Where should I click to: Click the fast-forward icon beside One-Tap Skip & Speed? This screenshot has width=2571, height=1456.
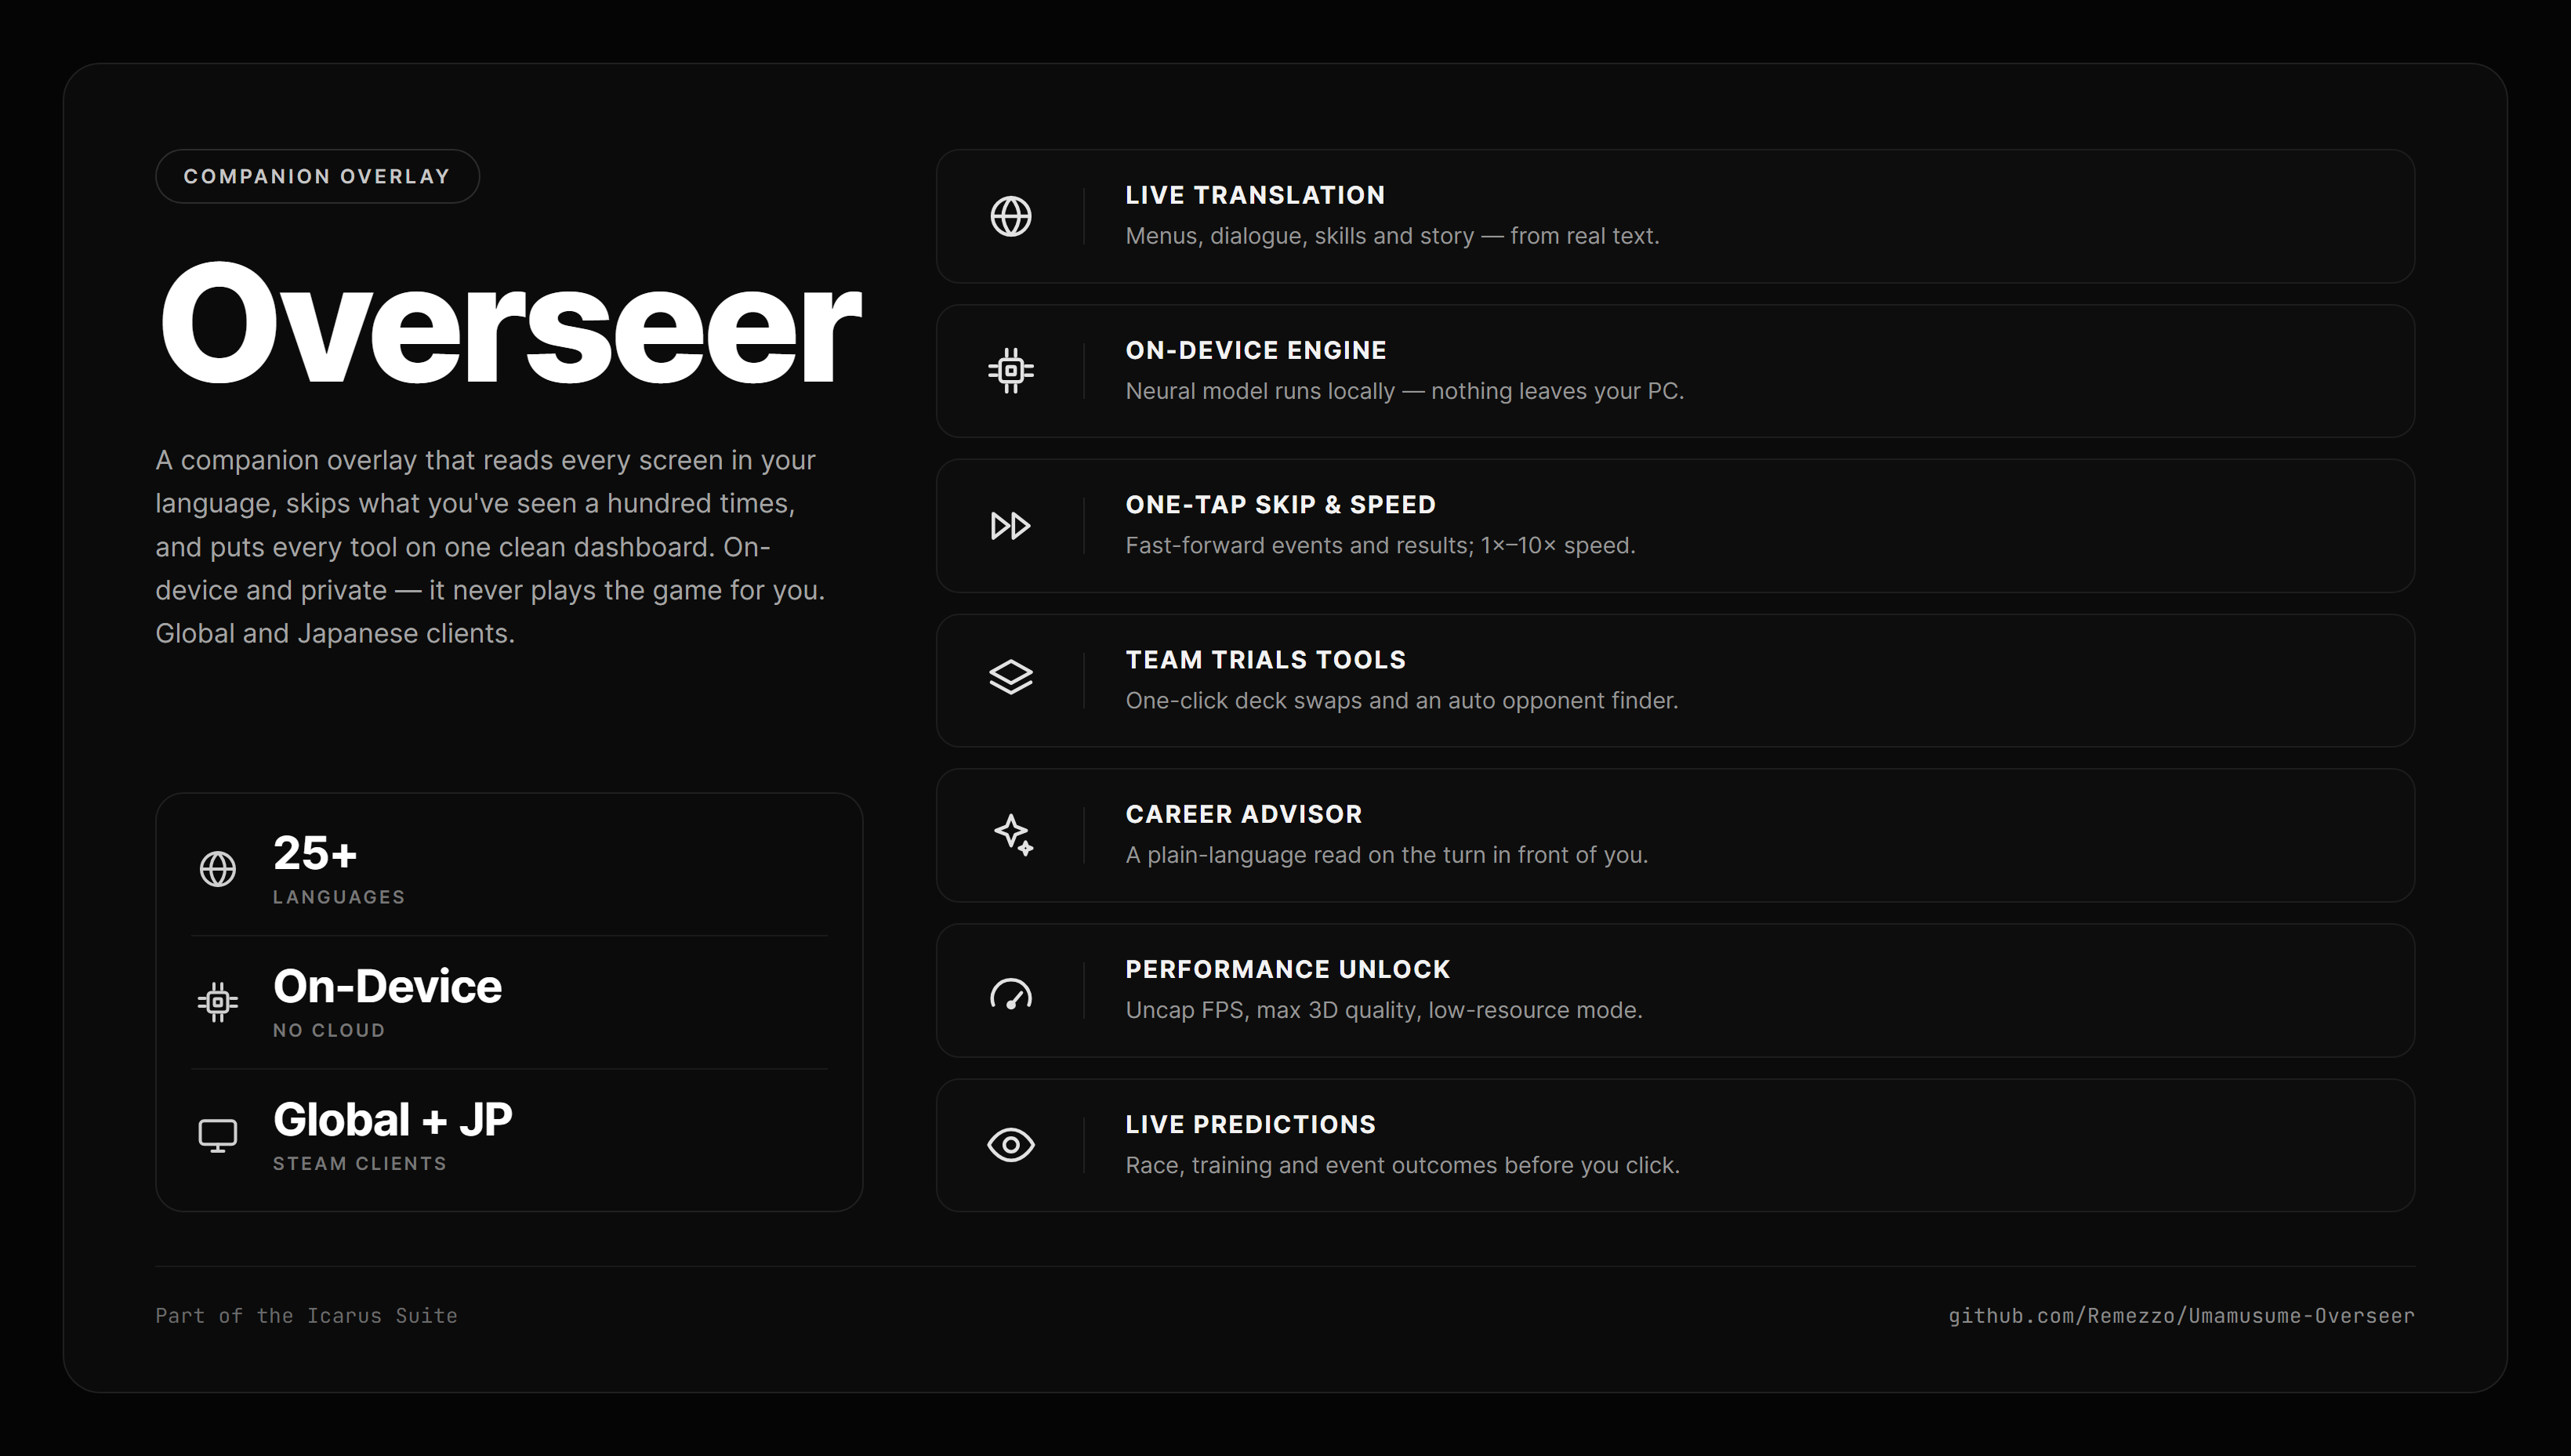coord(1010,526)
